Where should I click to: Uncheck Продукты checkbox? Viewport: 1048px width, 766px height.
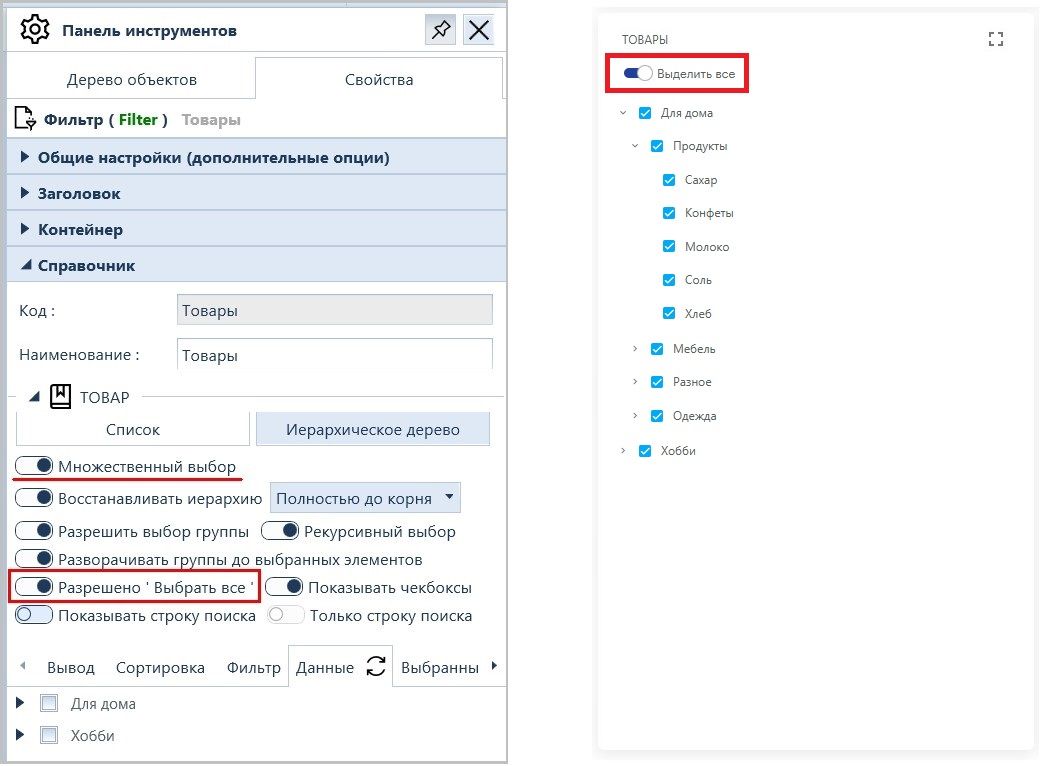(x=657, y=146)
